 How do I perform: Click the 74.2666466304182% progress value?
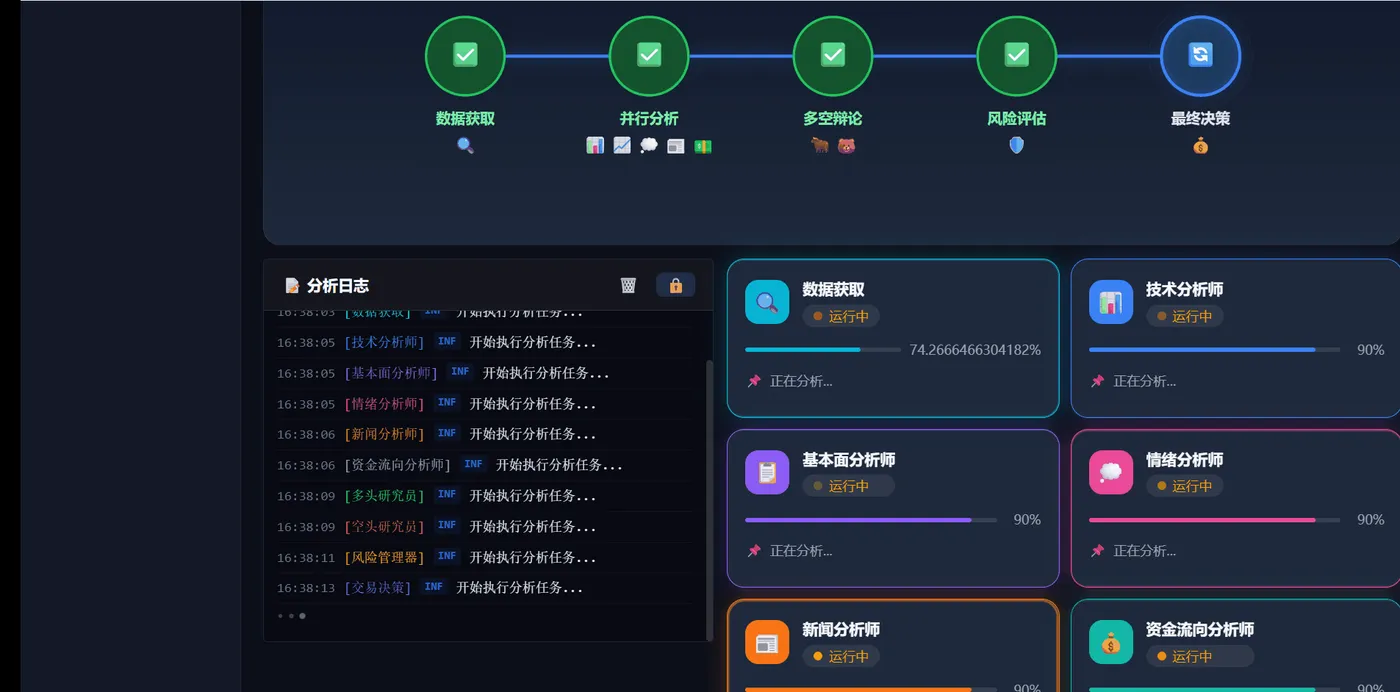975,350
